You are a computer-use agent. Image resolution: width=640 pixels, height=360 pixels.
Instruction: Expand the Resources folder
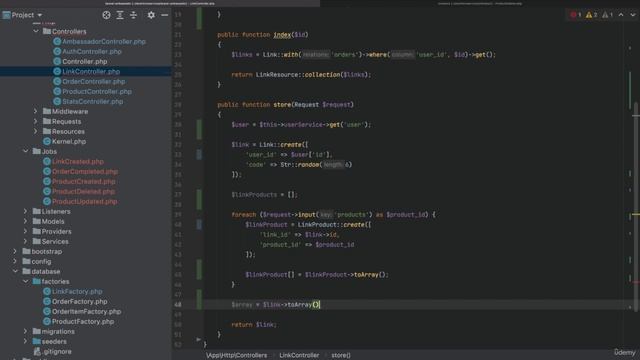coord(36,131)
